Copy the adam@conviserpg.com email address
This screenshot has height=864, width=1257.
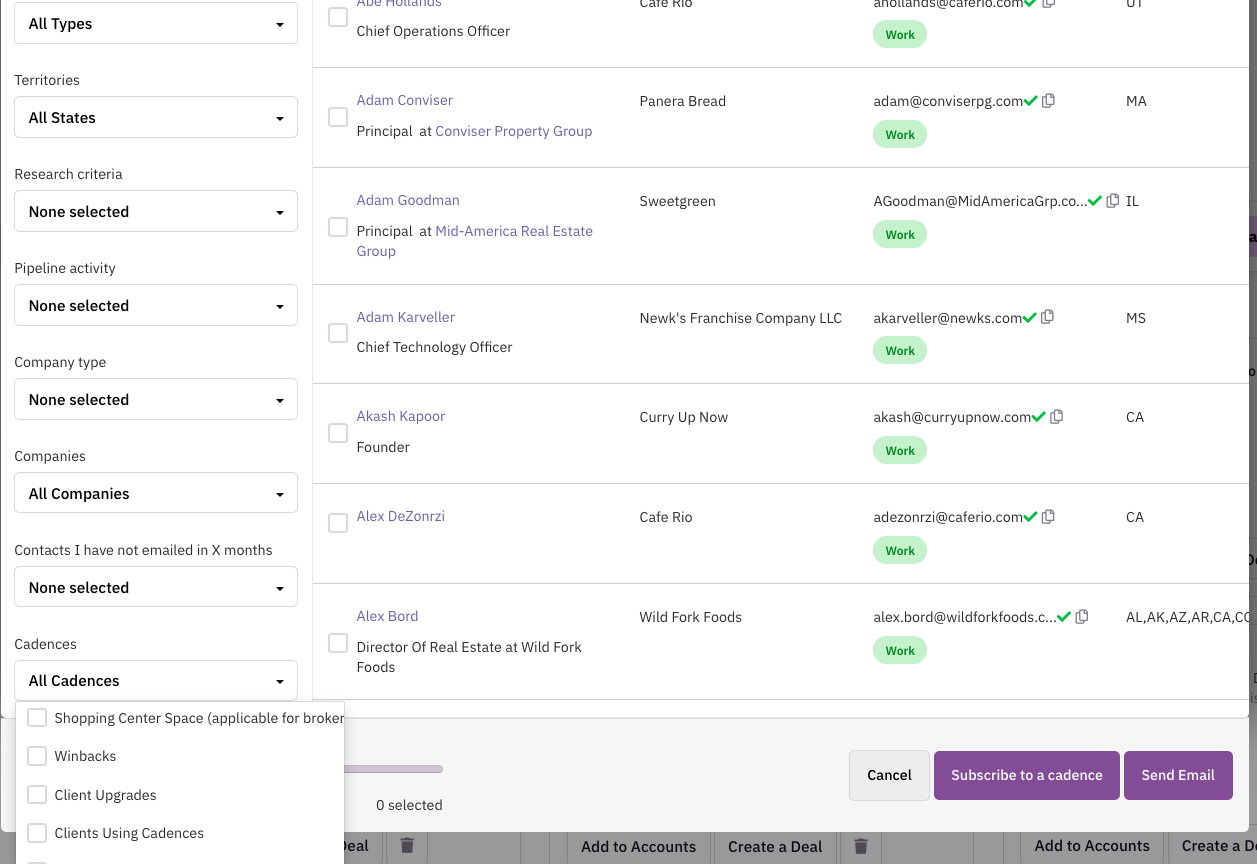pos(1049,101)
